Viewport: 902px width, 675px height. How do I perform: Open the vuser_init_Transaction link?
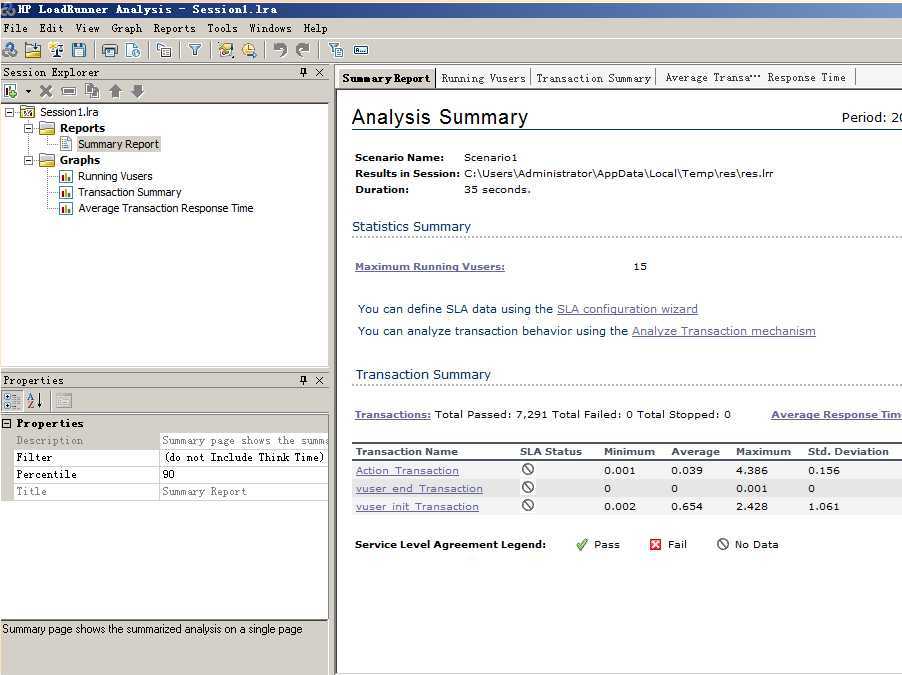[417, 506]
